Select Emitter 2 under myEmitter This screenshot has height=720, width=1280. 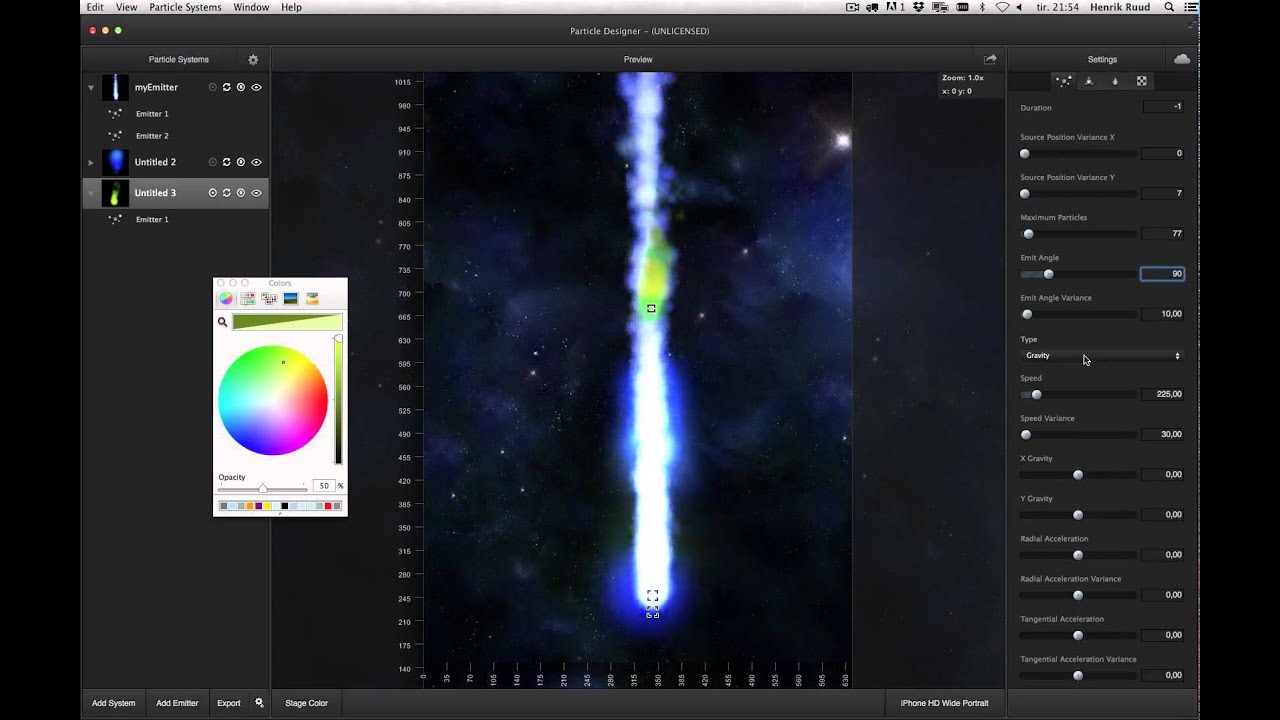152,136
